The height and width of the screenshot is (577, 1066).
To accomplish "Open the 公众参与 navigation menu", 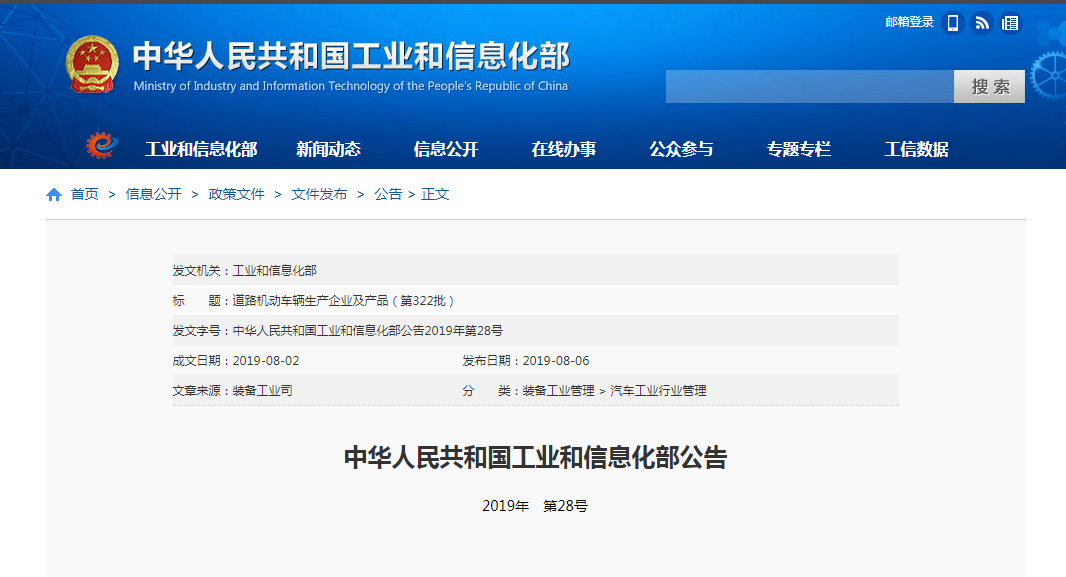I will point(681,149).
